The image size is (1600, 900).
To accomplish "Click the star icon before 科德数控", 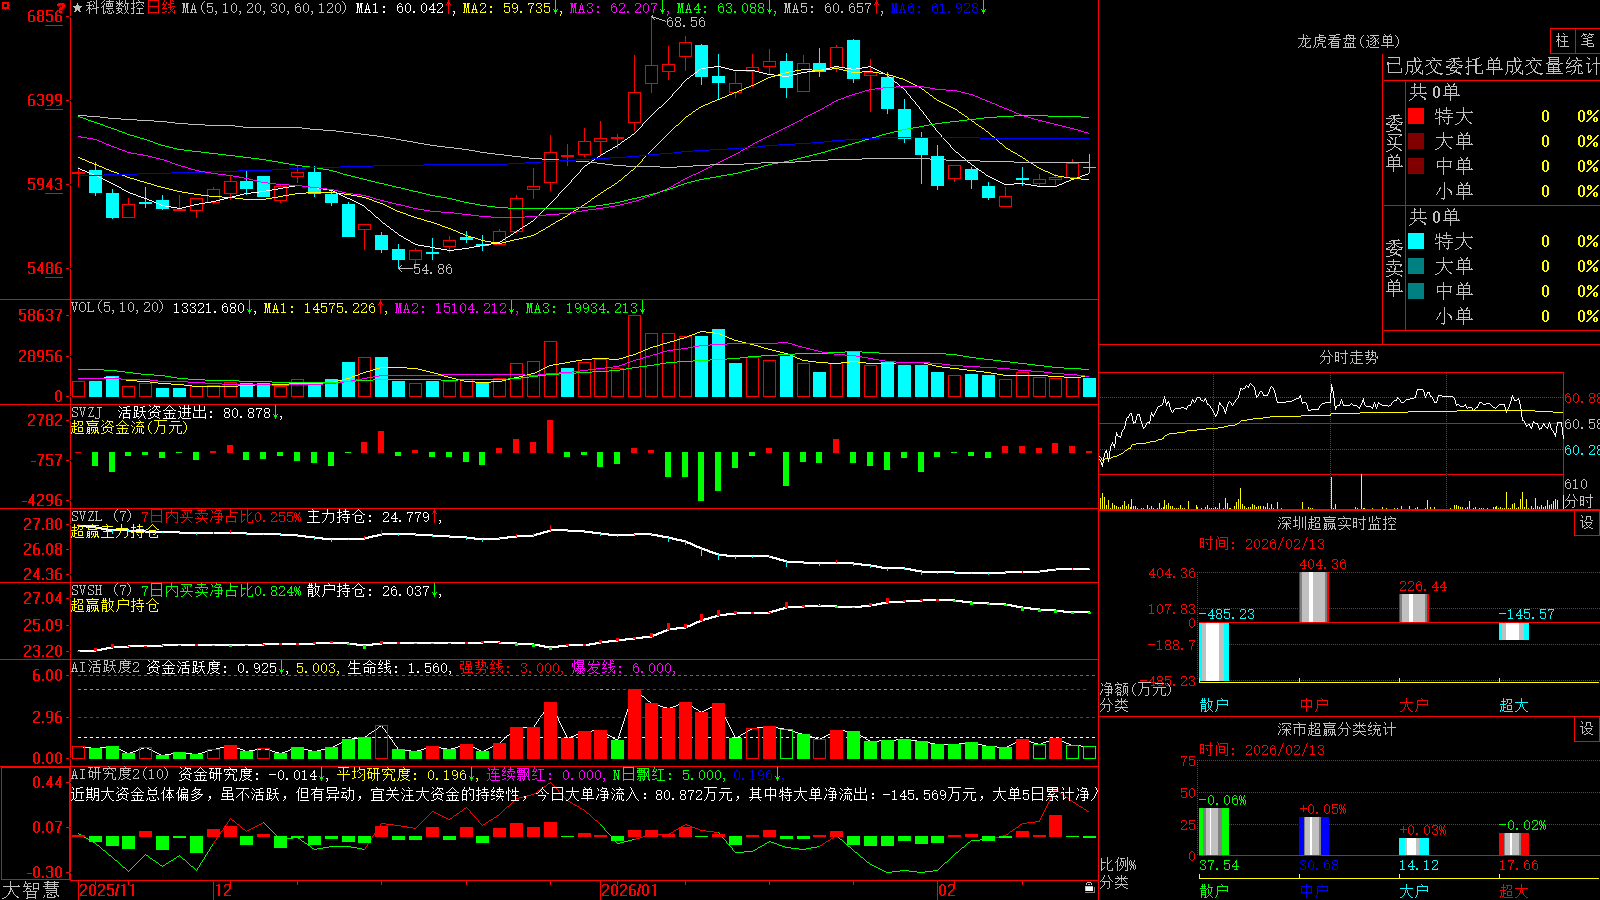I will tap(77, 8).
